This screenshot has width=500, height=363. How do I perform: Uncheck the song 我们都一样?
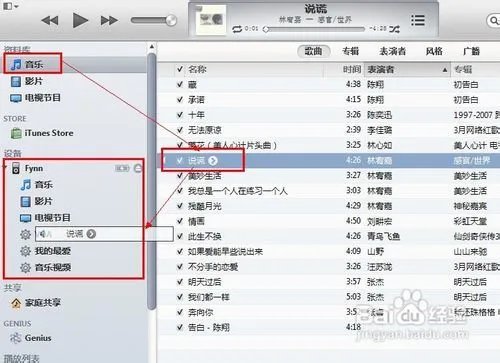click(180, 297)
